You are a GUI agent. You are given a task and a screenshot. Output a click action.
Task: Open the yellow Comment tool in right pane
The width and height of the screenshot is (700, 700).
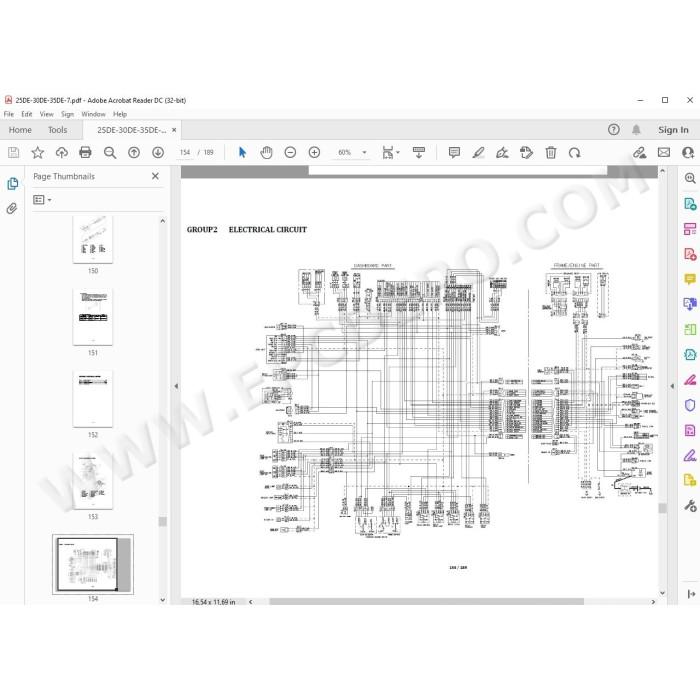690,279
